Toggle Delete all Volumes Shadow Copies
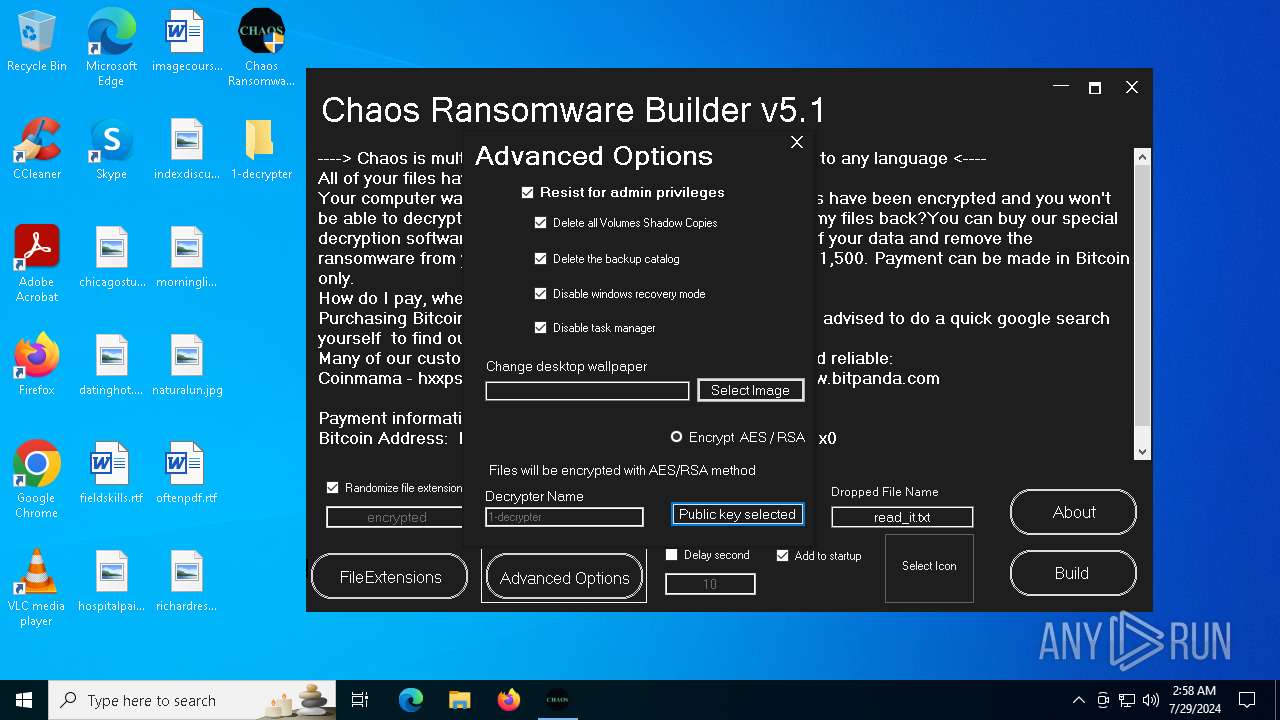 (x=541, y=223)
